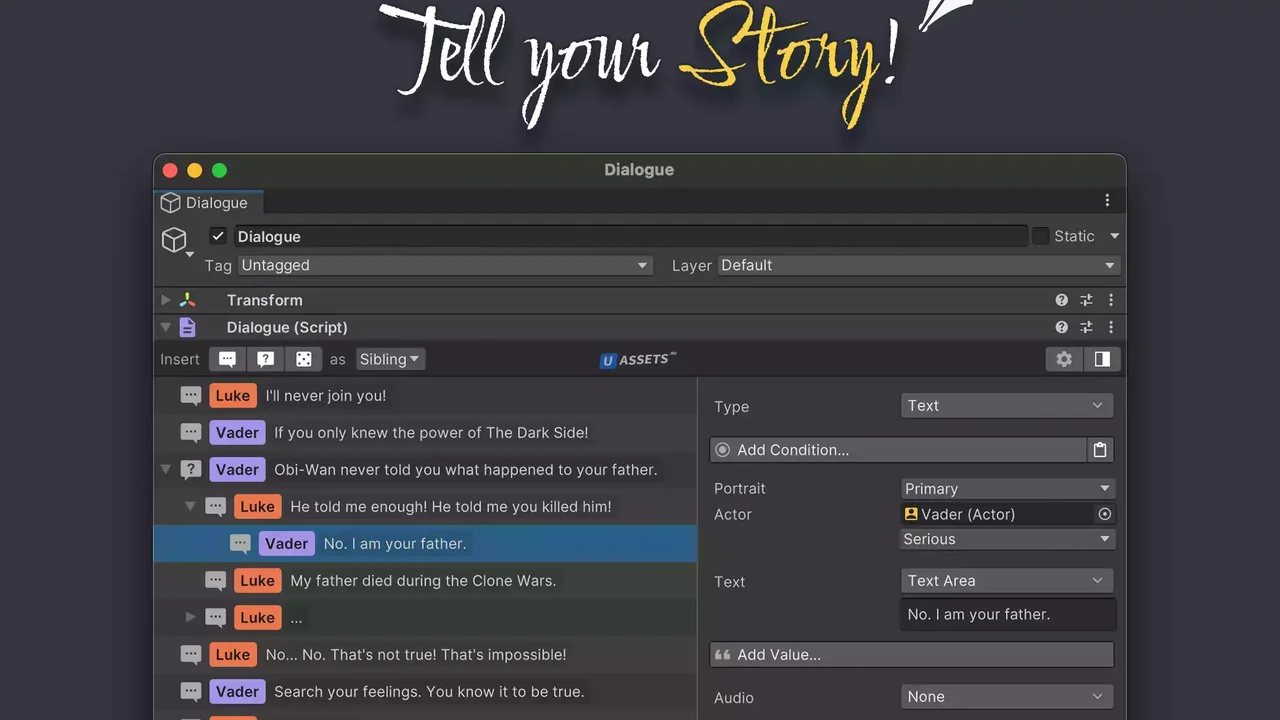Image resolution: width=1280 pixels, height=720 pixels.
Task: Click speech-bubble icon on 'I'll never join you!' row
Action: coord(191,396)
